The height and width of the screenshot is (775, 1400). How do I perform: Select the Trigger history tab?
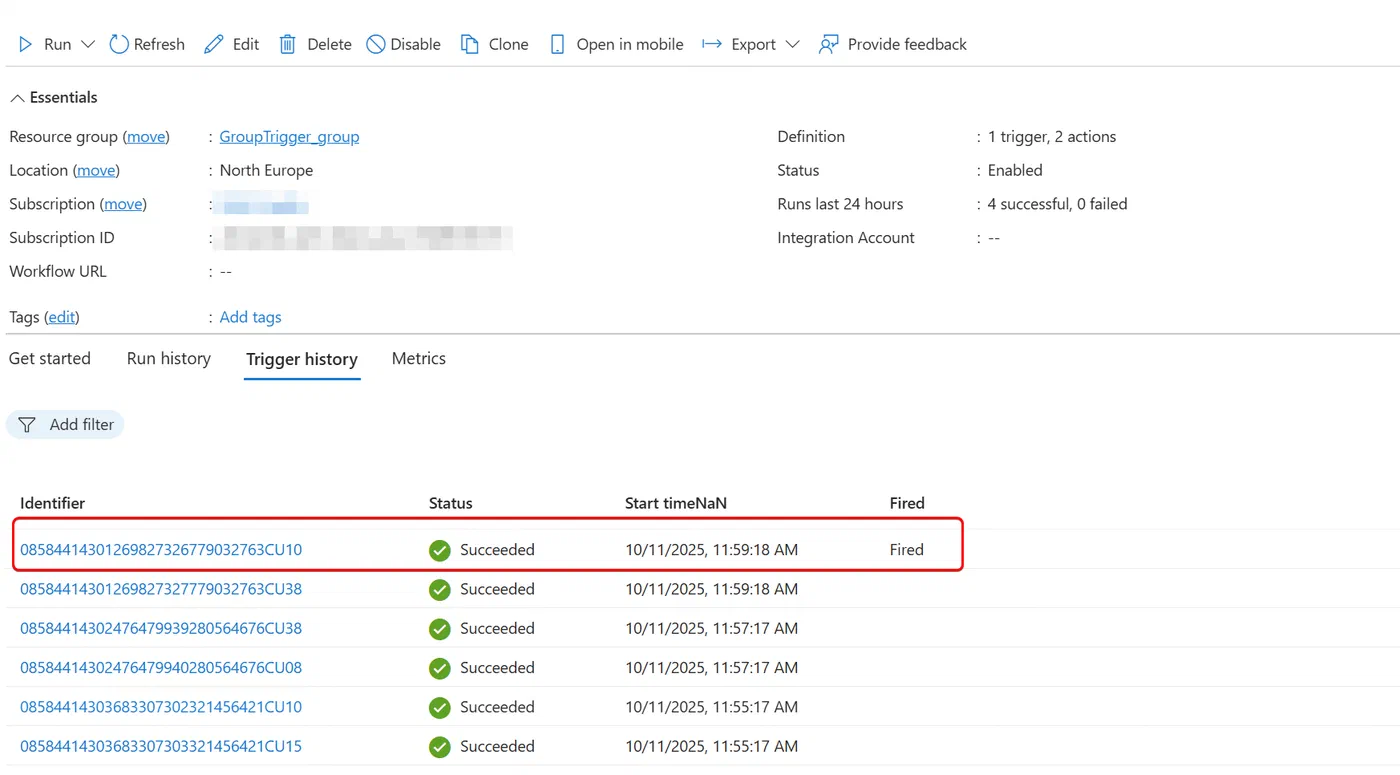(x=302, y=359)
